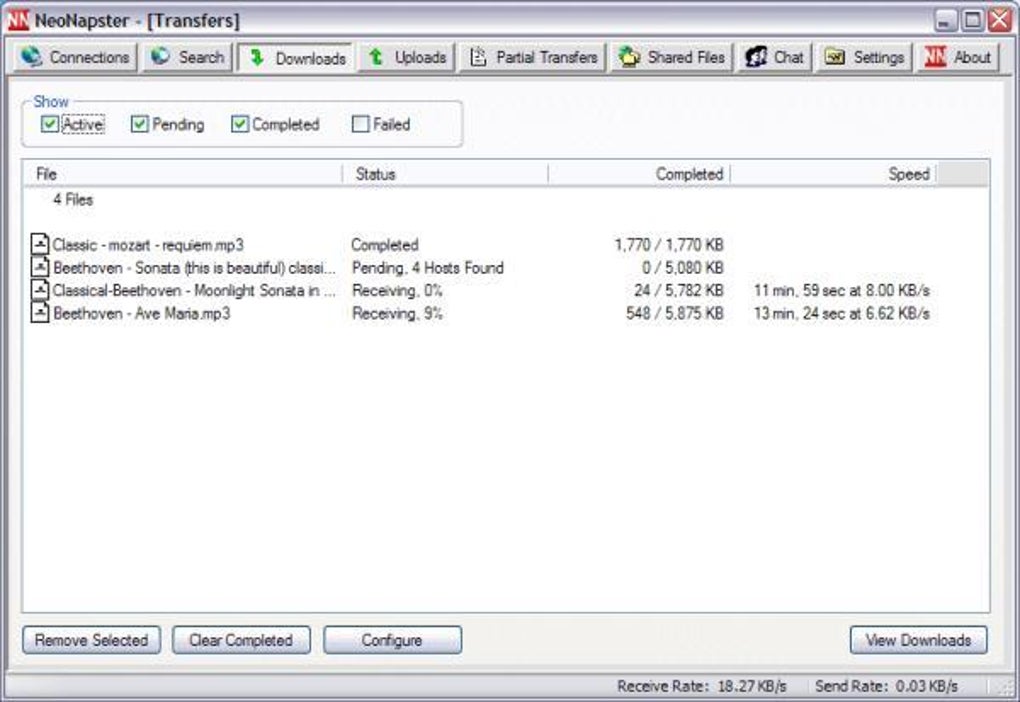Click the Remove Selected button
The height and width of the screenshot is (702, 1020).
(x=92, y=640)
